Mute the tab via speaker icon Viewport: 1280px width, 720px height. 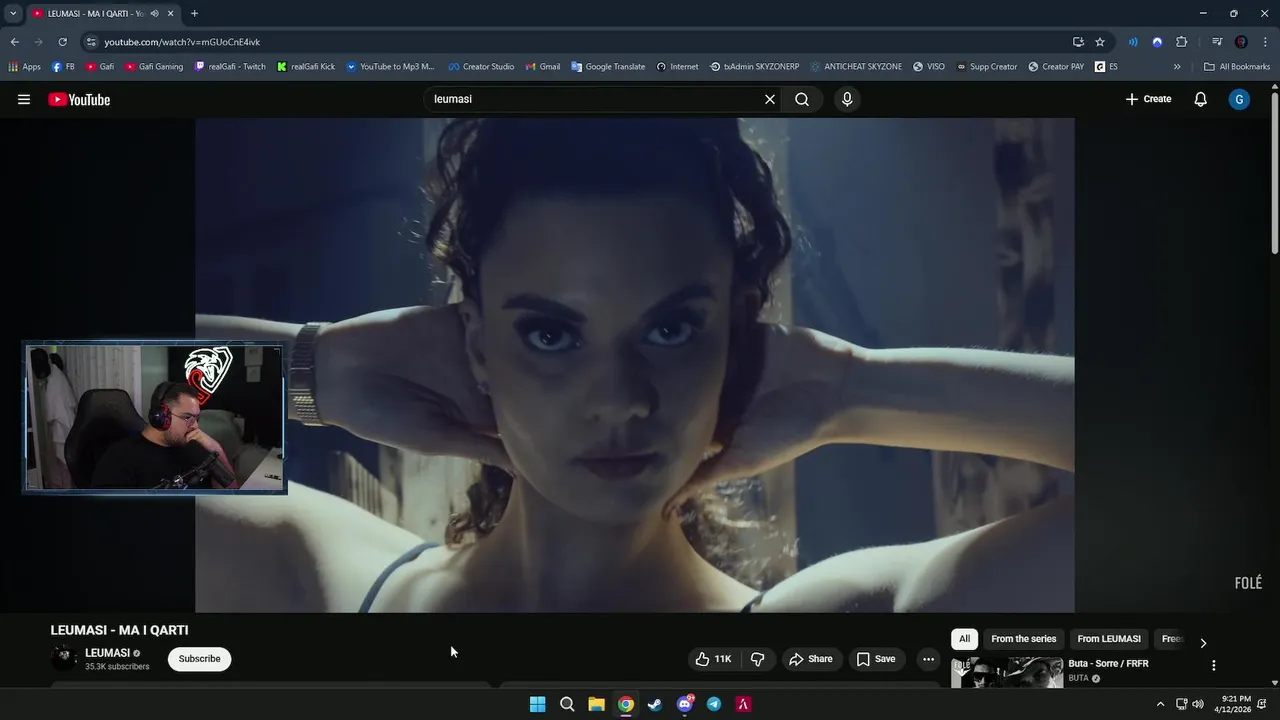tap(154, 13)
